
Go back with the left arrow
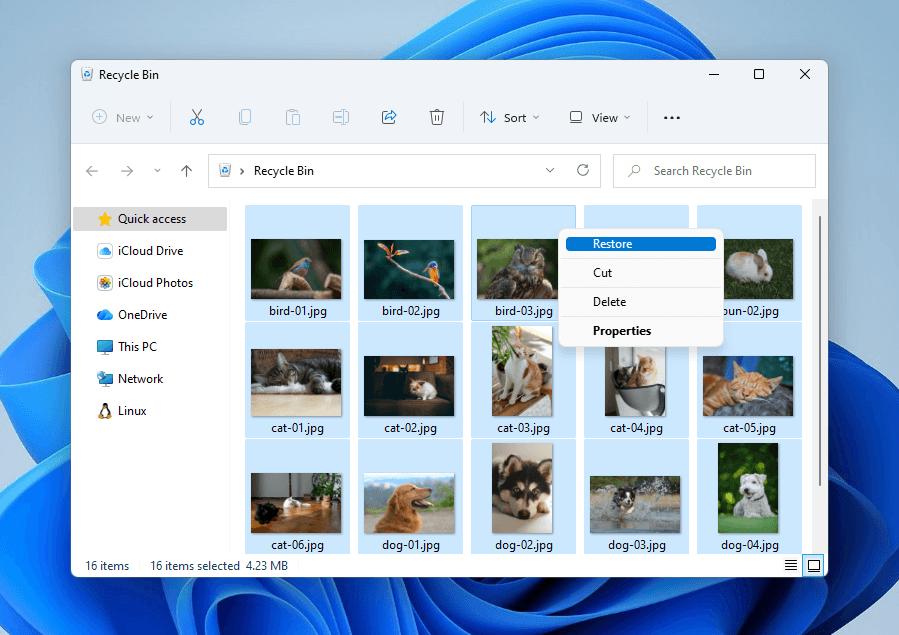[92, 171]
